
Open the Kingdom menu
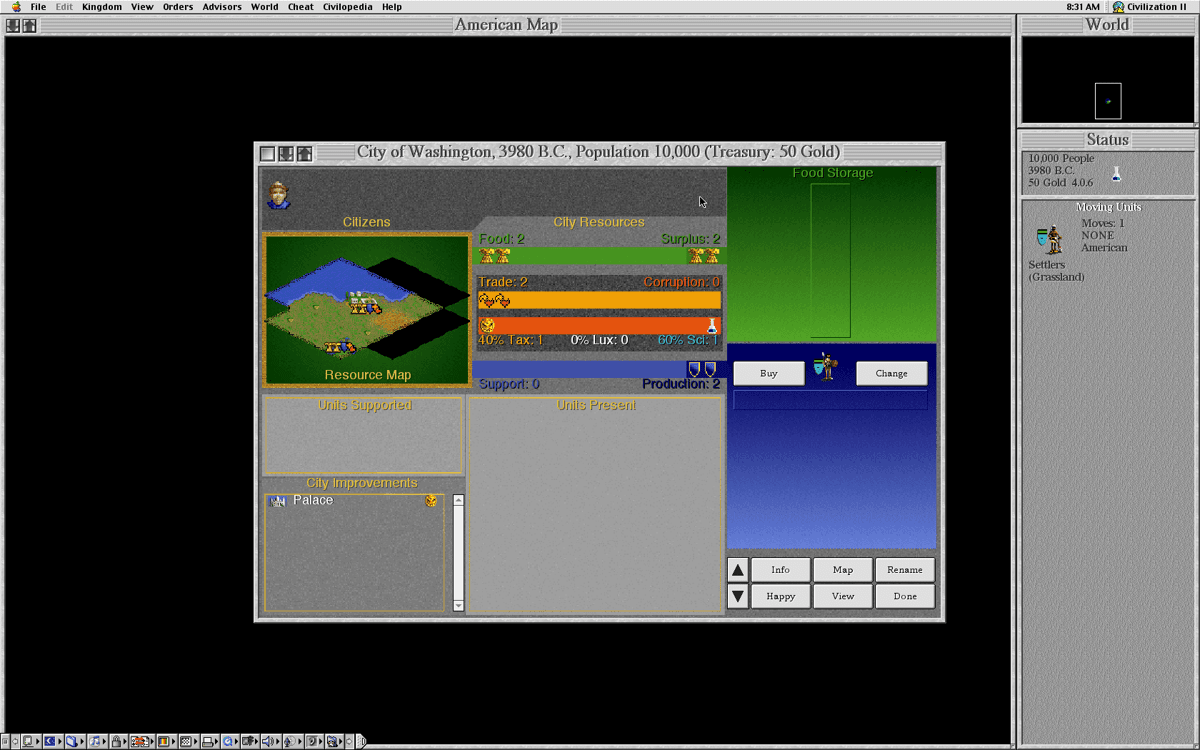102,7
